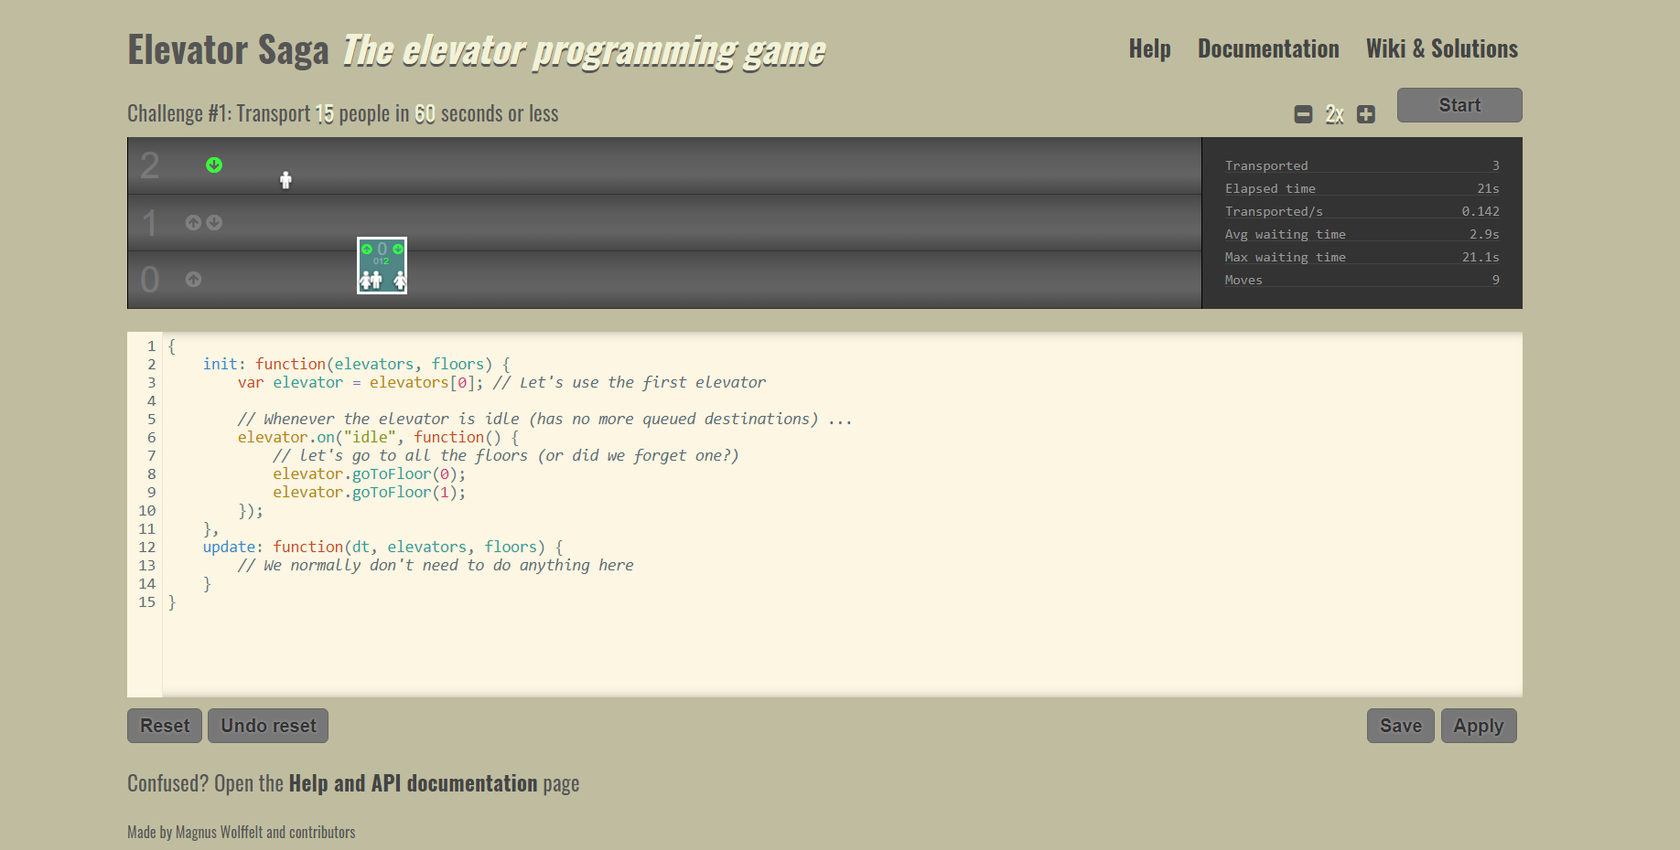
Task: Click the 'The elevator programming game' subtitle
Action: pos(584,50)
